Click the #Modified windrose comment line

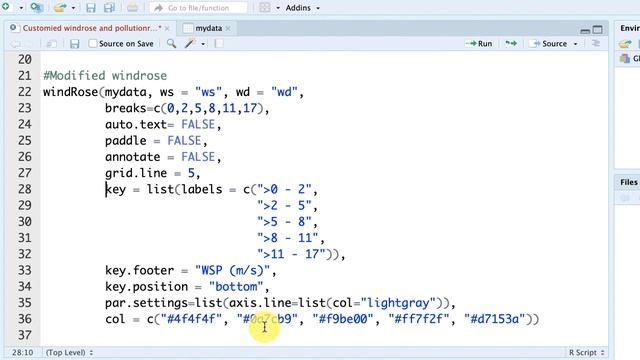pyautogui.click(x=105, y=76)
